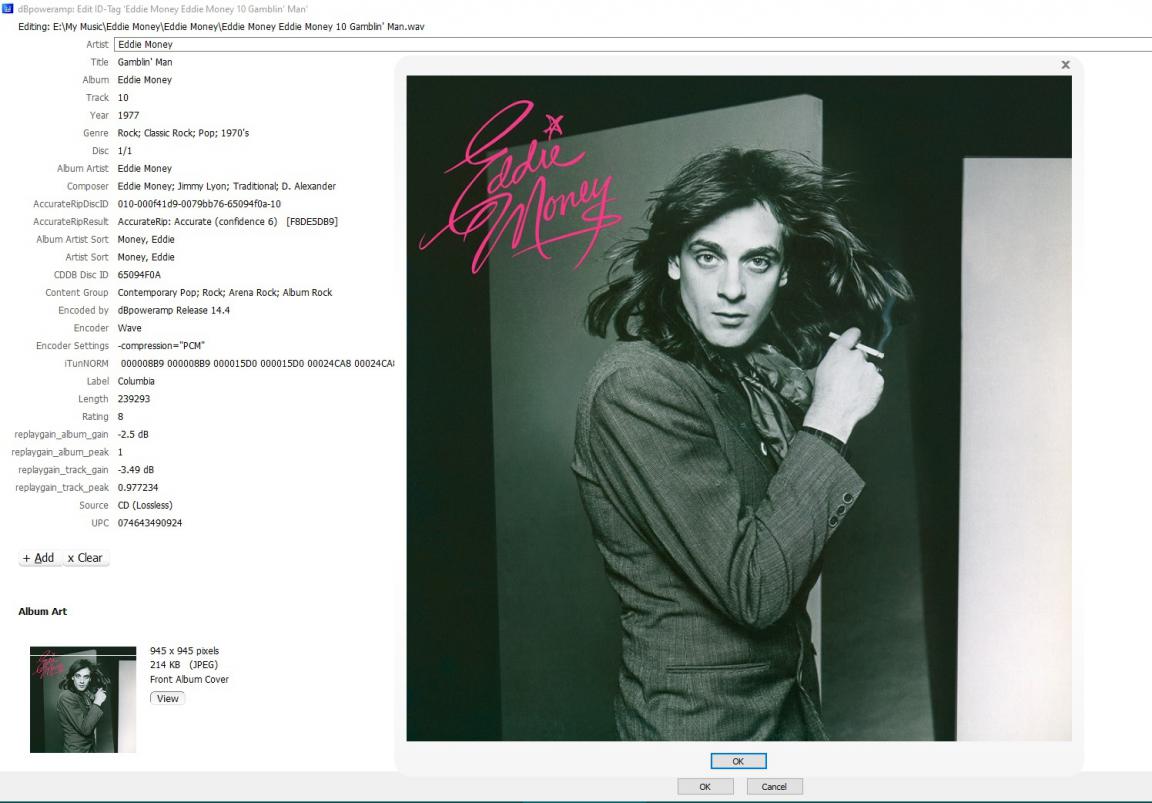Click the Title value Gamblin' Man

pos(145,62)
